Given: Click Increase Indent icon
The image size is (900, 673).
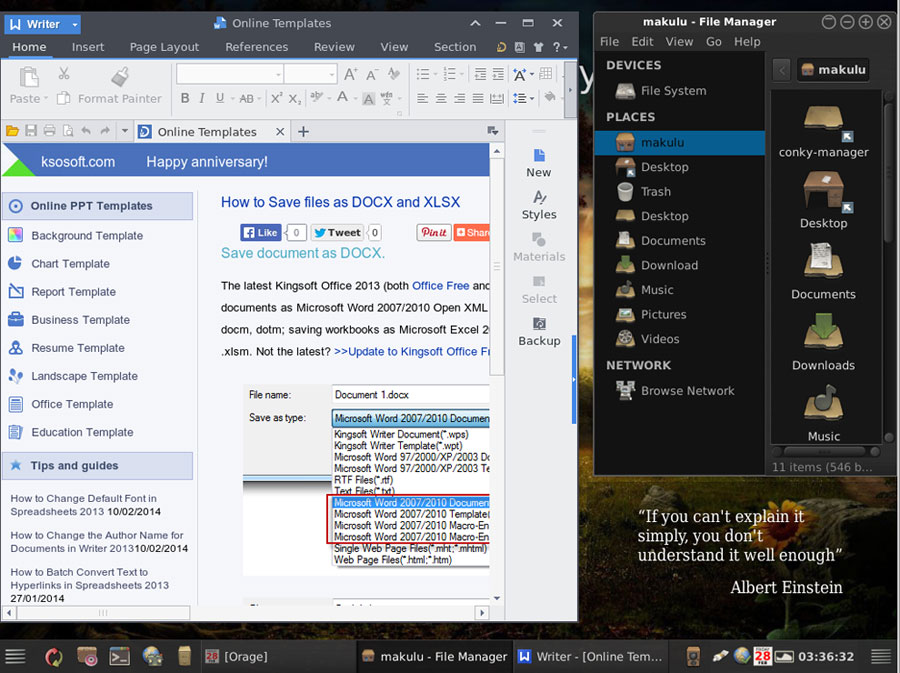Looking at the screenshot, I should (x=498, y=74).
